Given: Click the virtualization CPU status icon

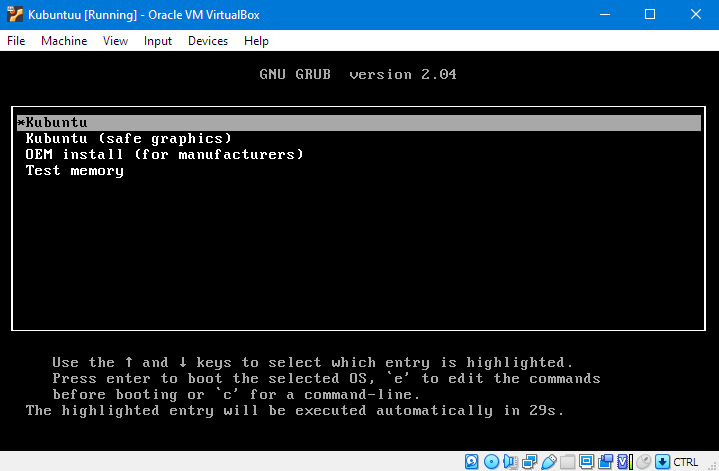Looking at the screenshot, I should pyautogui.click(x=625, y=461).
